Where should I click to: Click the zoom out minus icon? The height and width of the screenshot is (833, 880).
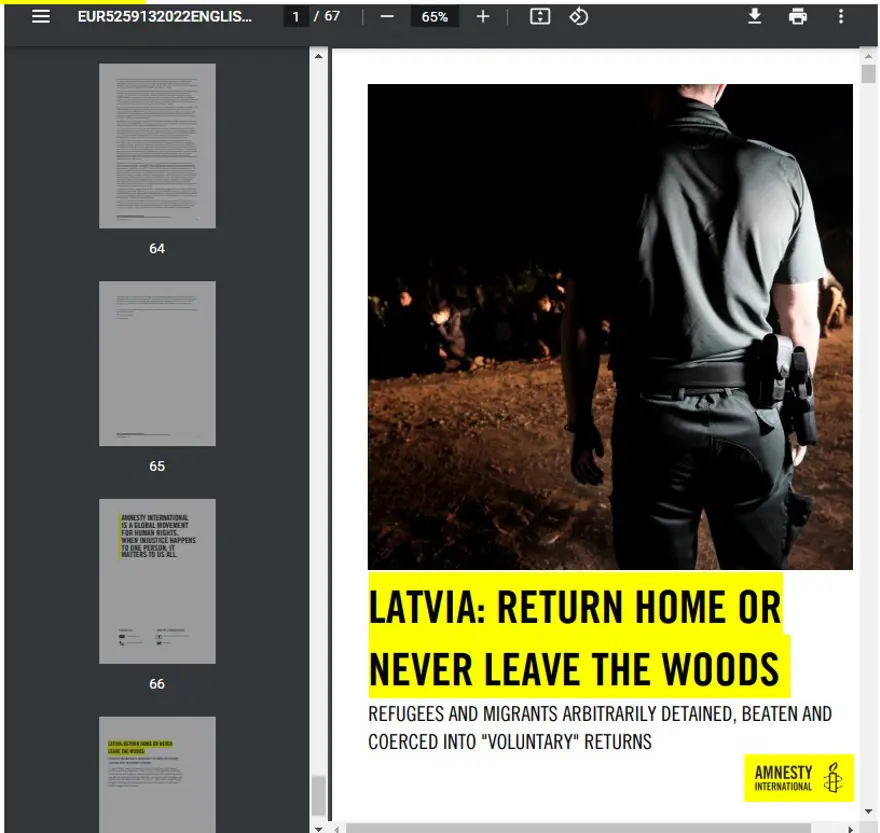(387, 17)
